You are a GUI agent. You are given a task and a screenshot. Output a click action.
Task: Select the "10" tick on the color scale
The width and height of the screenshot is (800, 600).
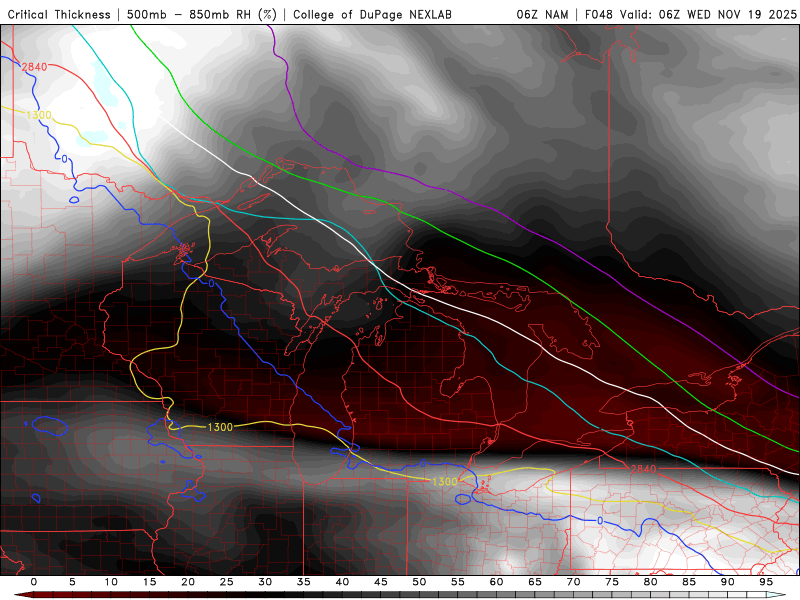[111, 582]
